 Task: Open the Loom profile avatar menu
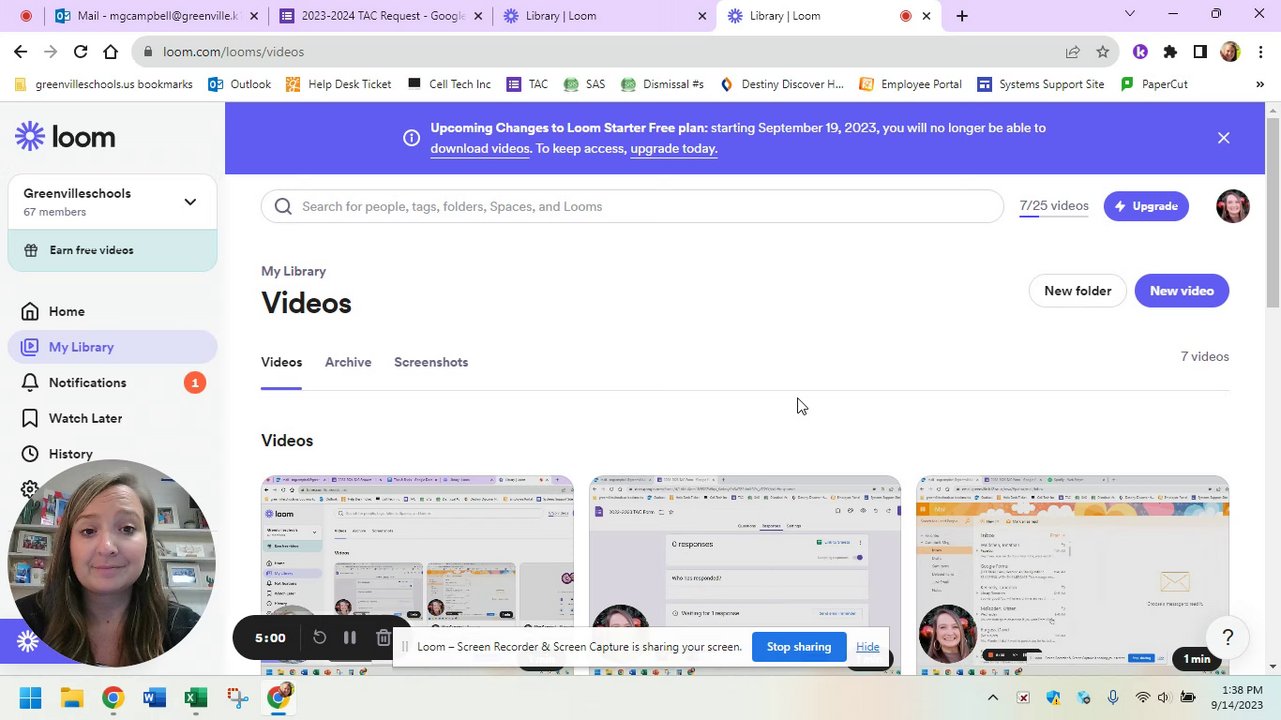(x=1232, y=206)
